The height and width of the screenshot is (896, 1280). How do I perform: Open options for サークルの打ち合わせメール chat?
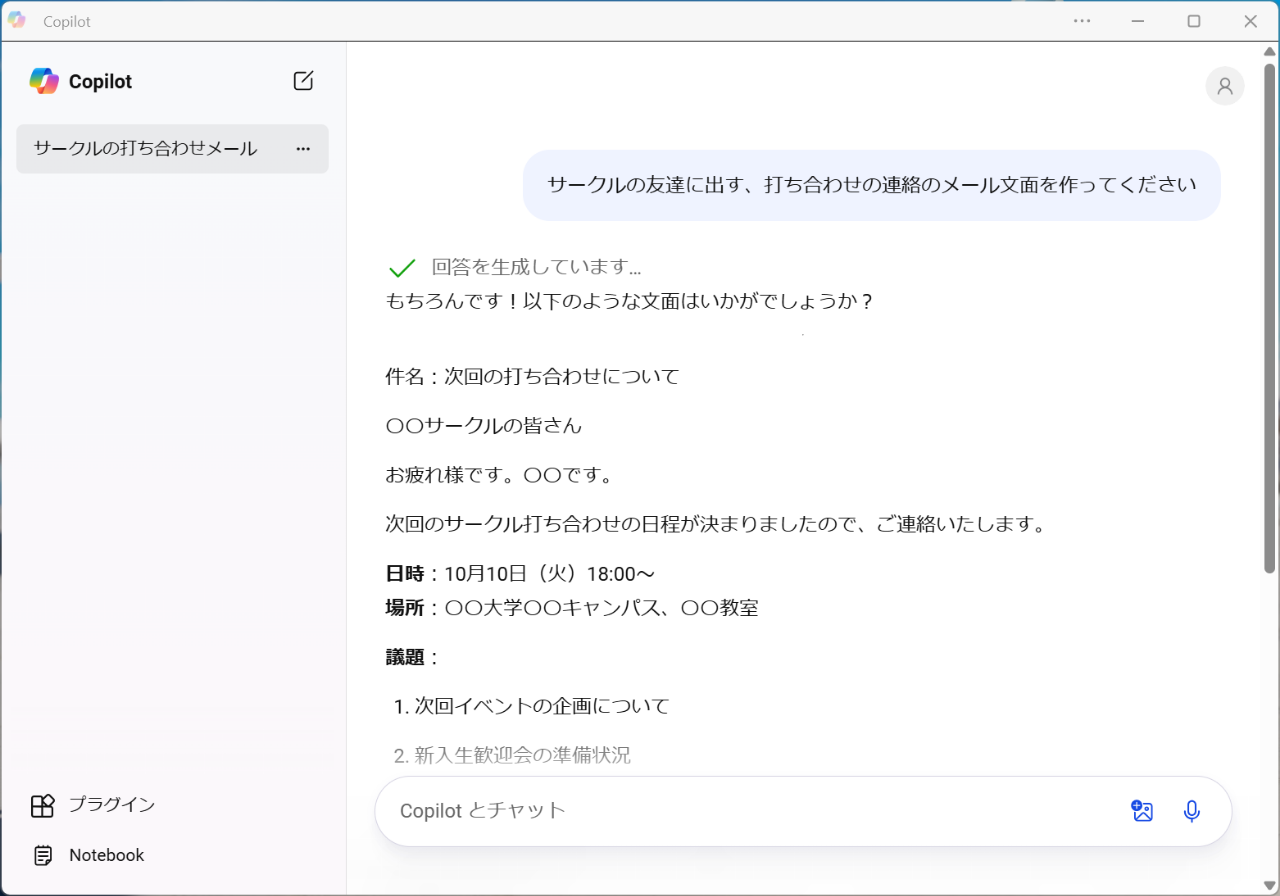[303, 149]
